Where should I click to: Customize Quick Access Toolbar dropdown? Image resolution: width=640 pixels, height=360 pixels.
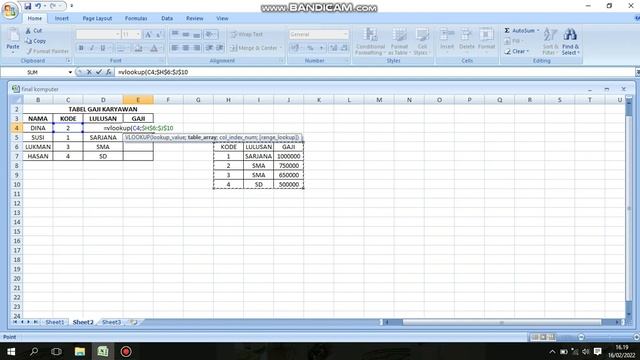pyautogui.click(x=72, y=6)
